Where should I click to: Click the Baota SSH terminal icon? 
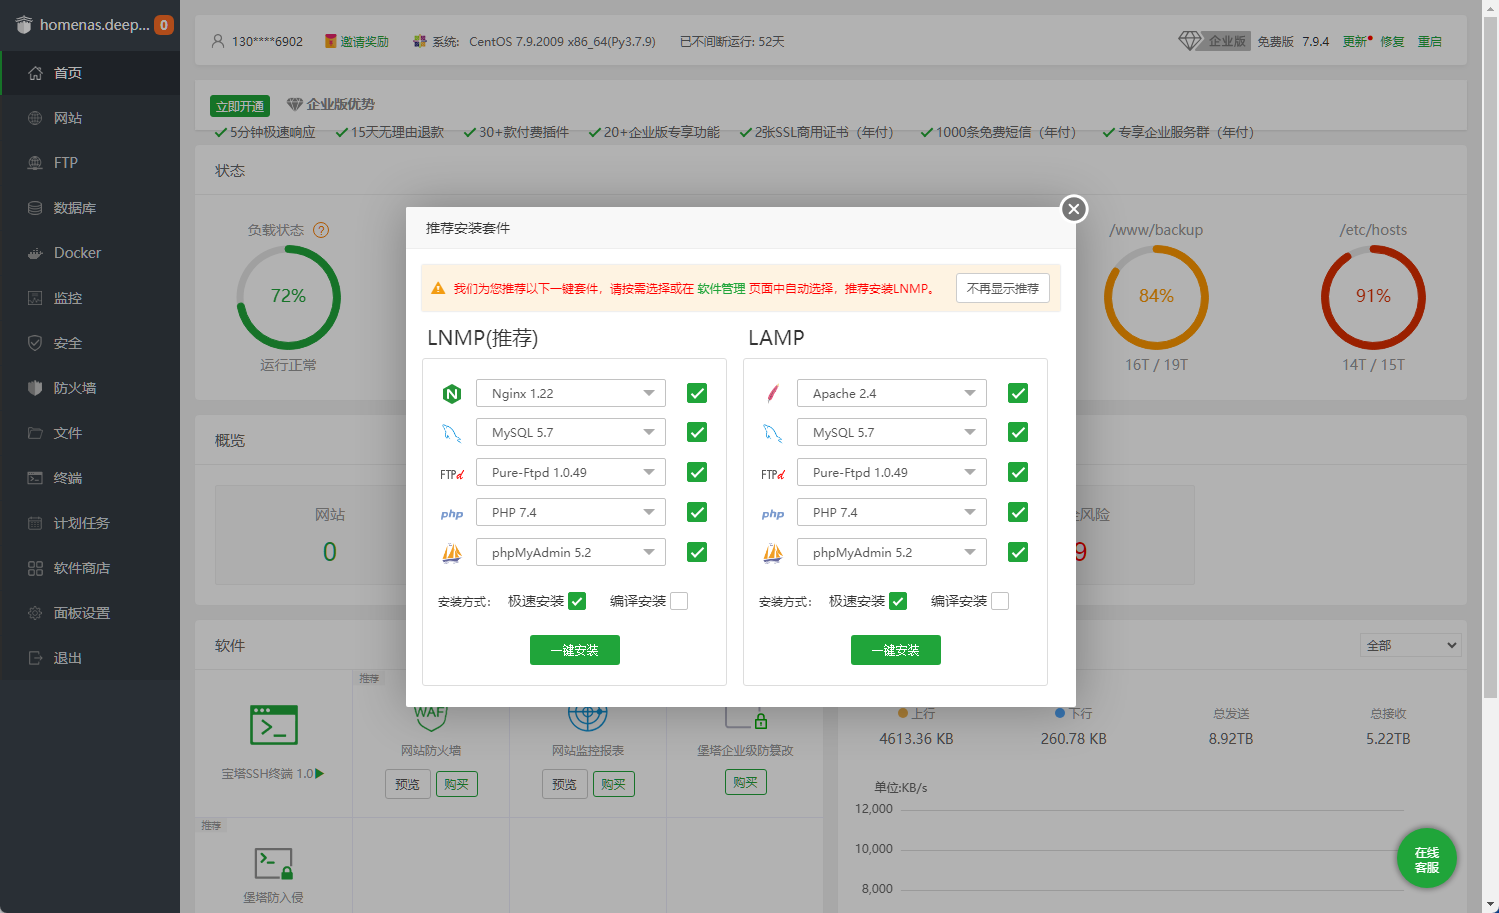273,725
